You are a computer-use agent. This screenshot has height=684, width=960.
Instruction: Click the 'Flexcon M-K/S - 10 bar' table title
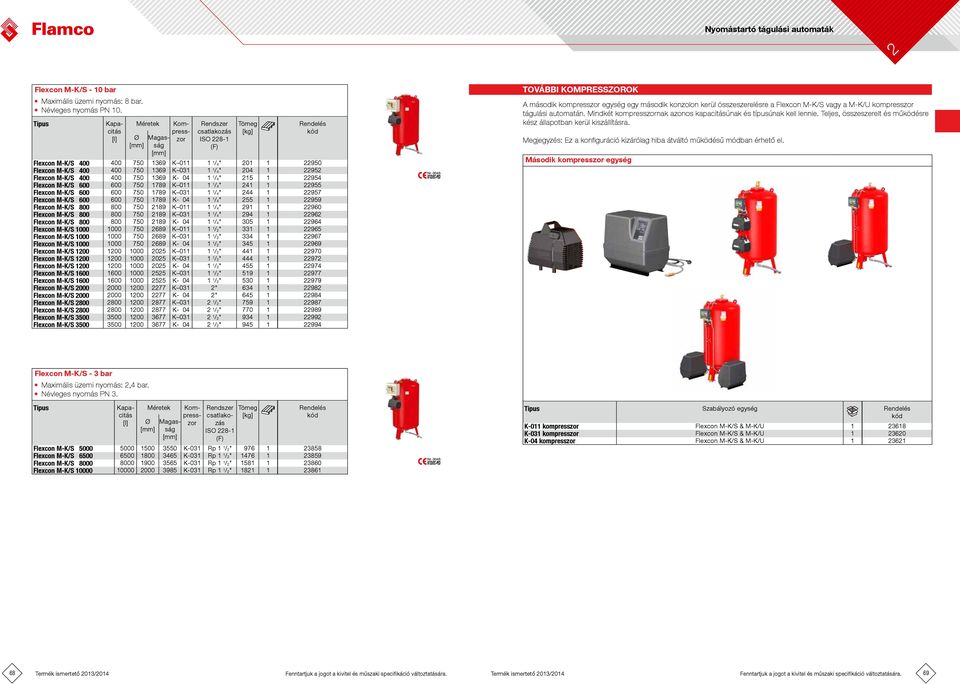[x=75, y=89]
